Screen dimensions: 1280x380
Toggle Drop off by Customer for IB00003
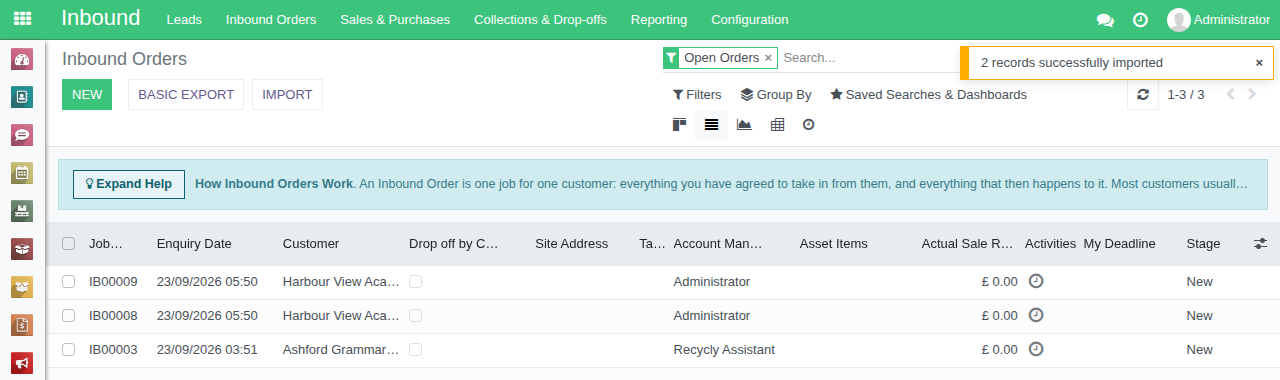[x=415, y=350]
